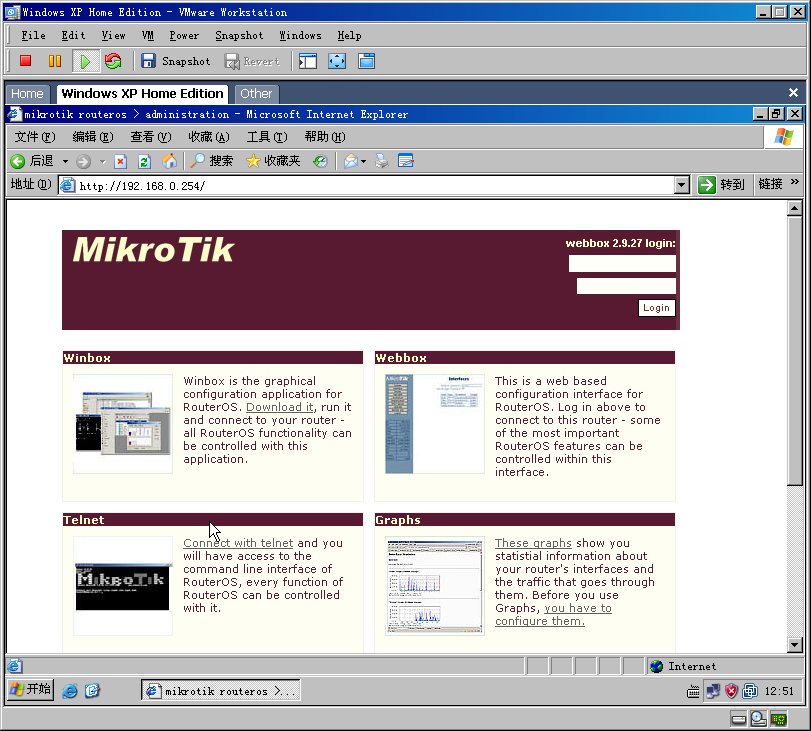Click the webbox login username field
The height and width of the screenshot is (731, 811).
[x=622, y=263]
